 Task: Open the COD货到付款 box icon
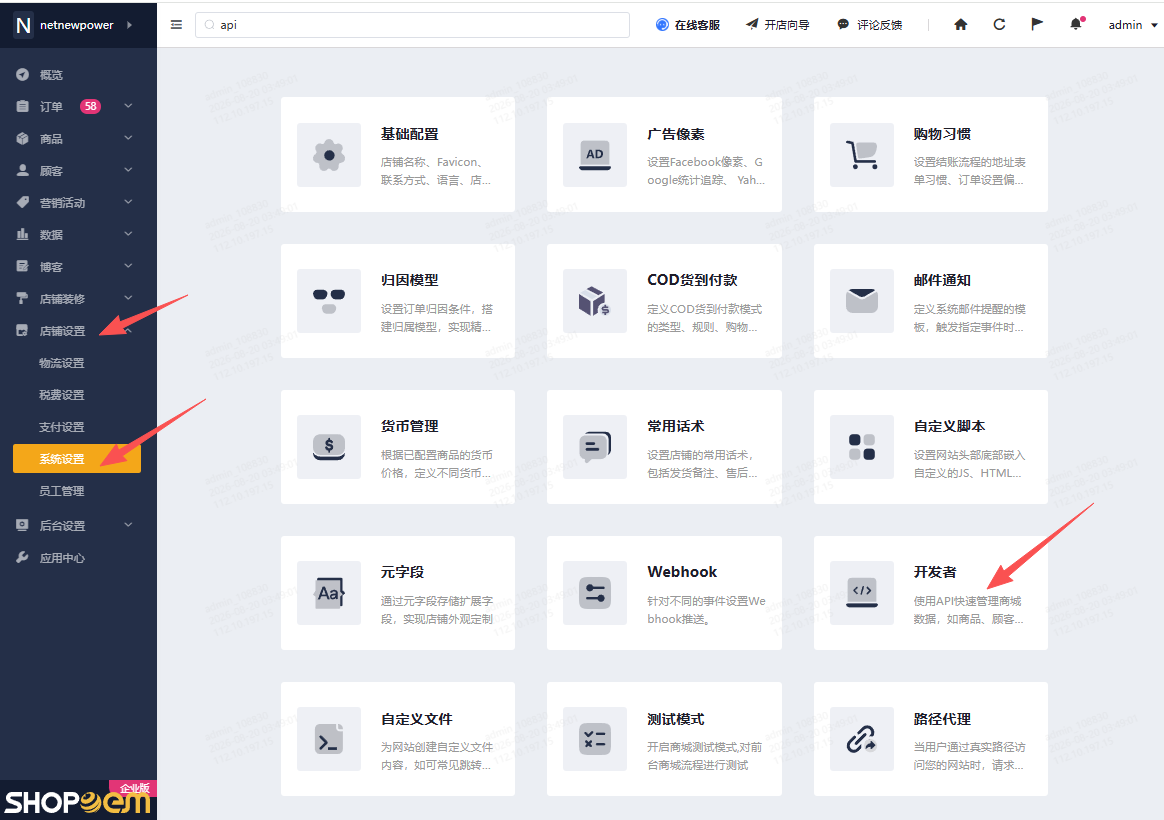(595, 301)
